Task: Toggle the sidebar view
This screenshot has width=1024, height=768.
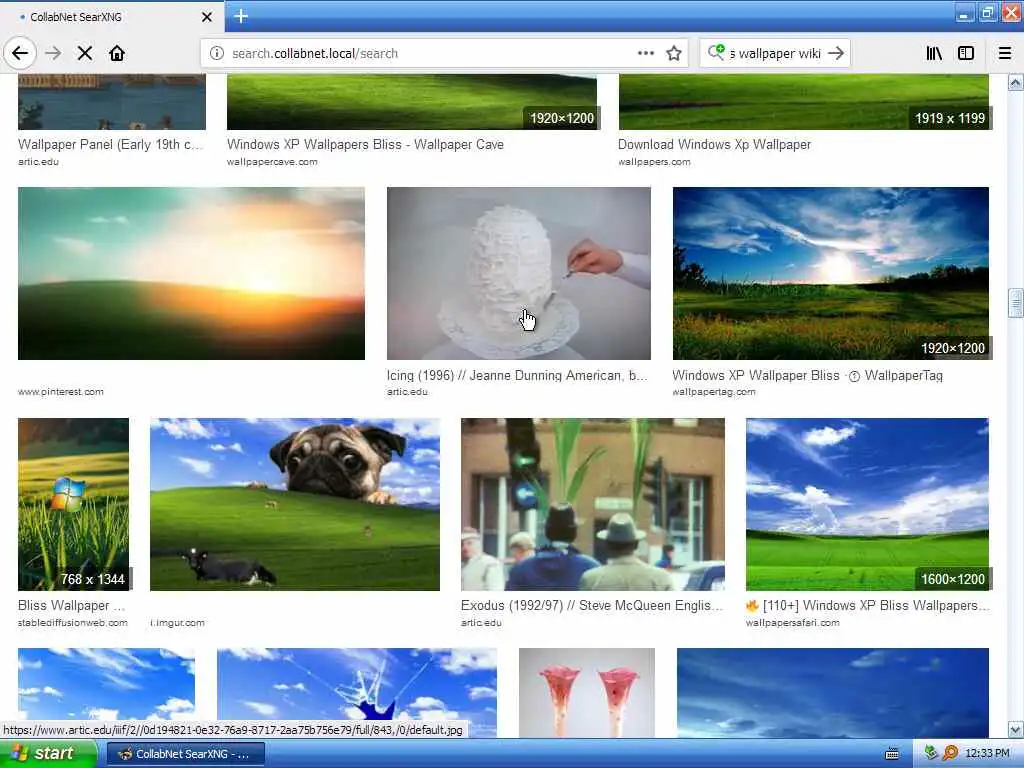Action: (x=966, y=53)
